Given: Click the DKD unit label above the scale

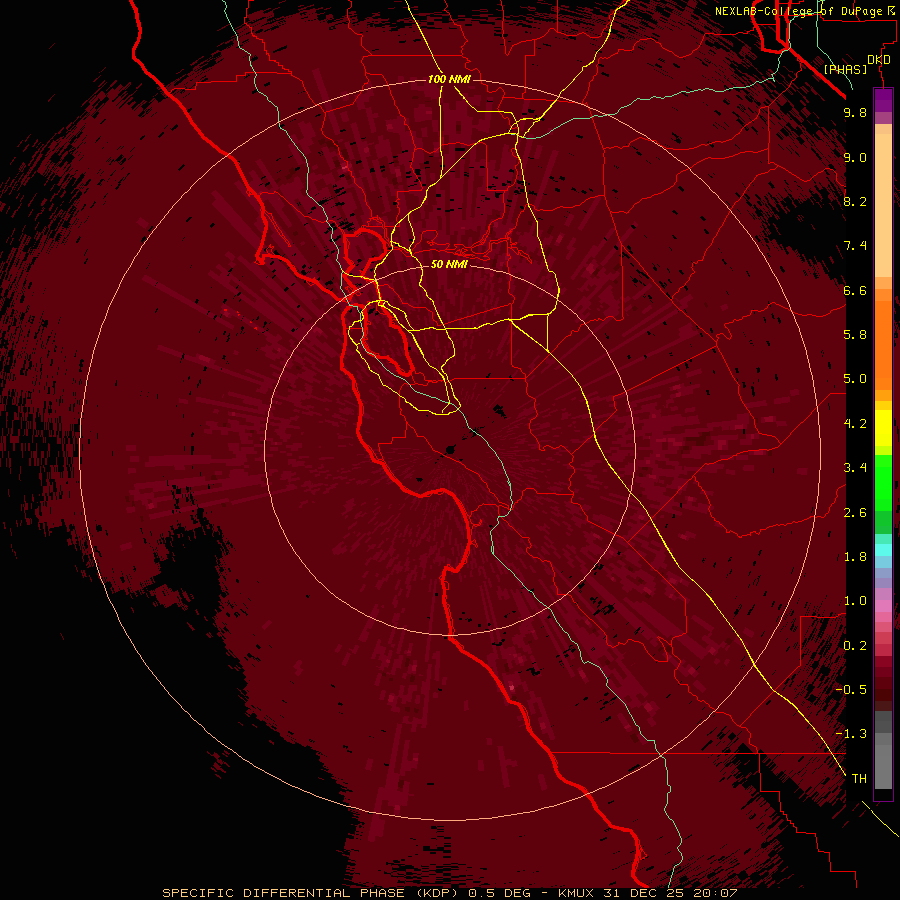Looking at the screenshot, I should pyautogui.click(x=879, y=60).
